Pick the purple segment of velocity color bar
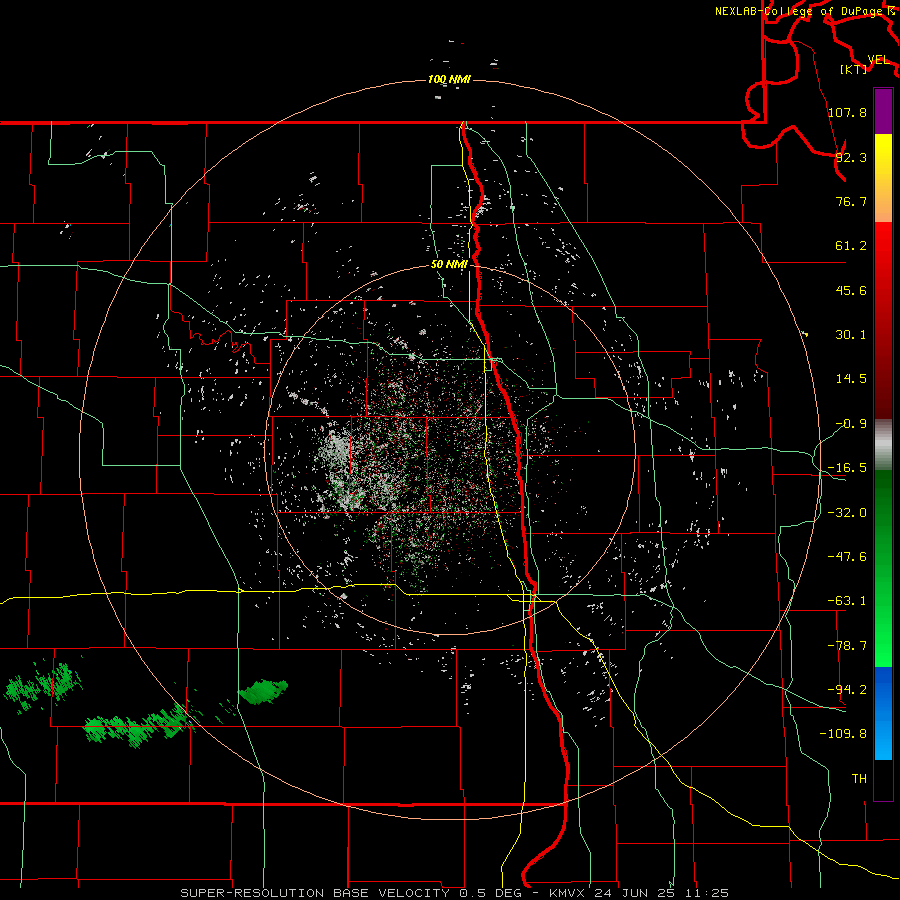The width and height of the screenshot is (900, 900). [883, 111]
